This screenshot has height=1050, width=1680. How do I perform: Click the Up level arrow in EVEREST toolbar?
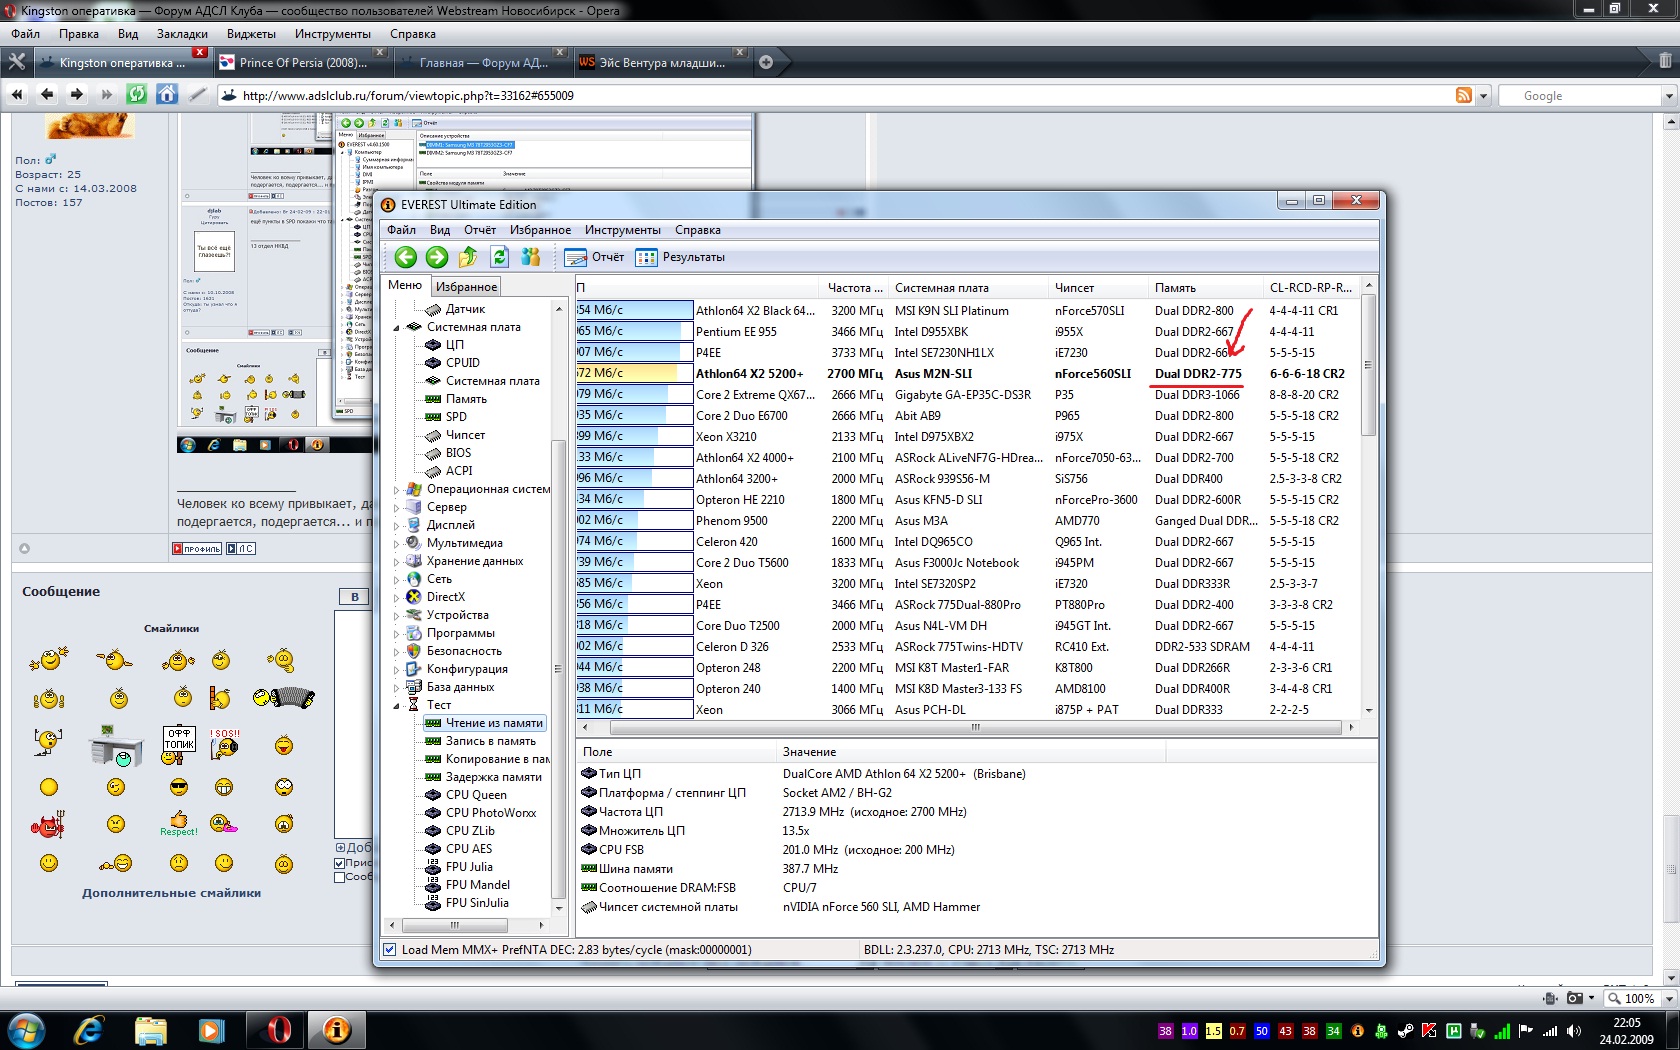[x=468, y=257]
